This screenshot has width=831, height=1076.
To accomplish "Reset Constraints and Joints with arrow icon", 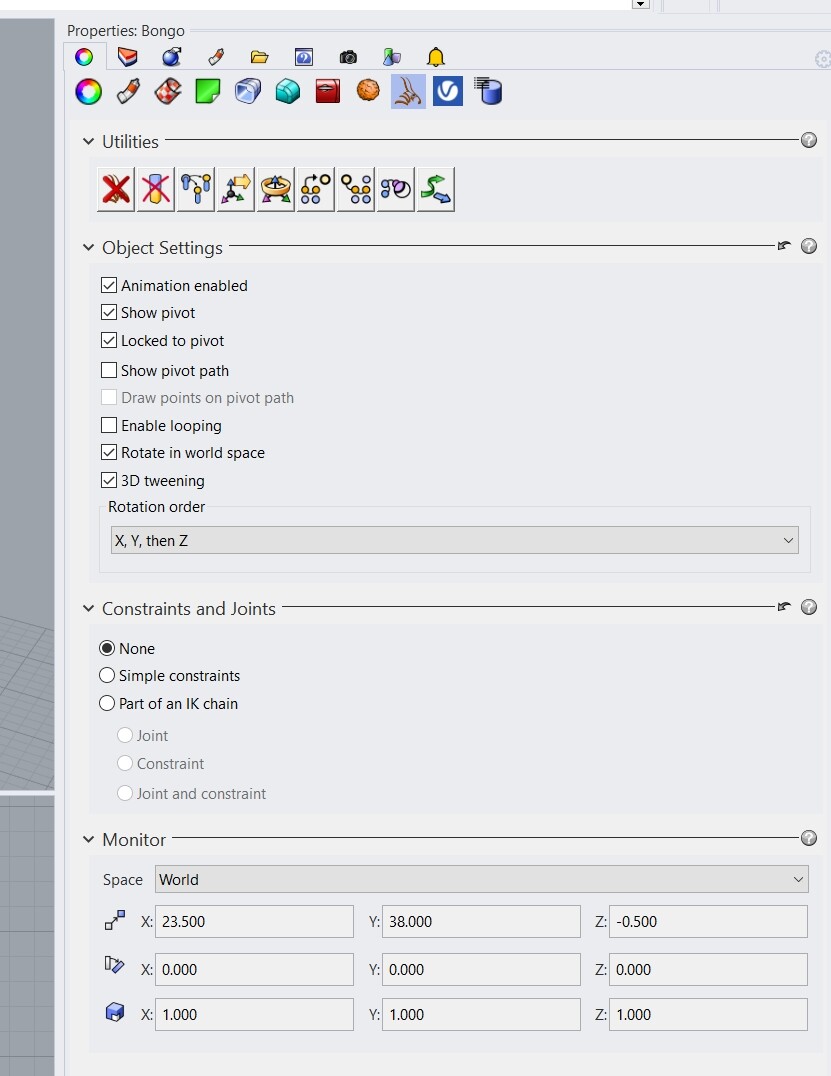I will tap(784, 607).
